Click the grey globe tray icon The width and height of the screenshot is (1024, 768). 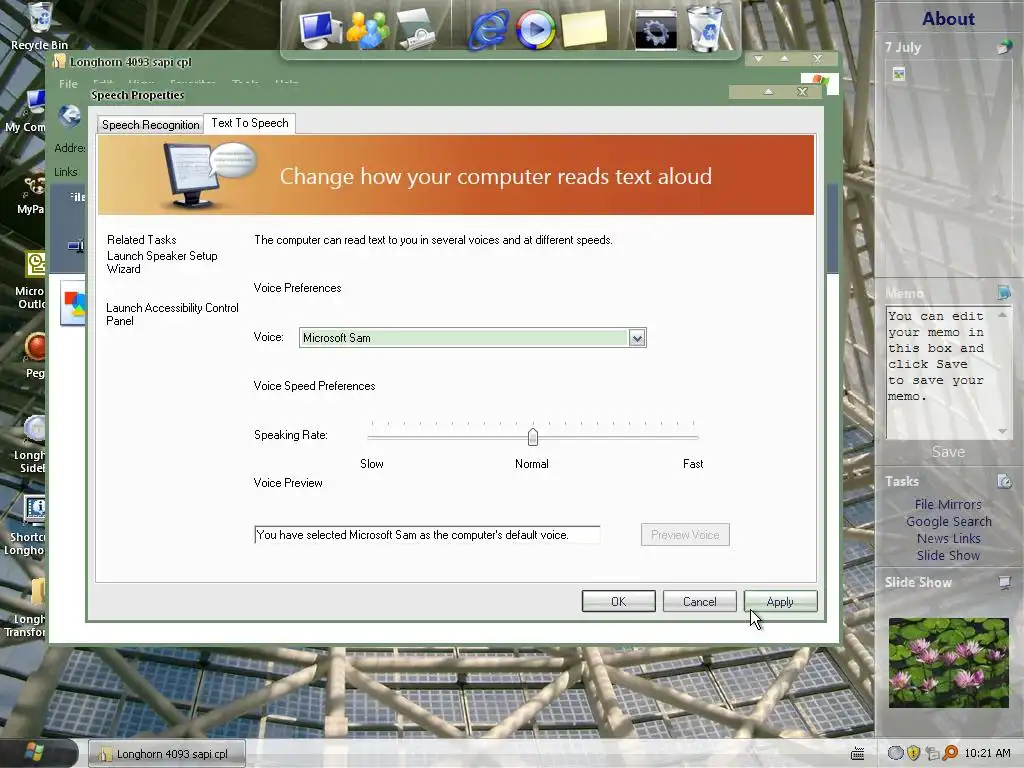[896, 753]
